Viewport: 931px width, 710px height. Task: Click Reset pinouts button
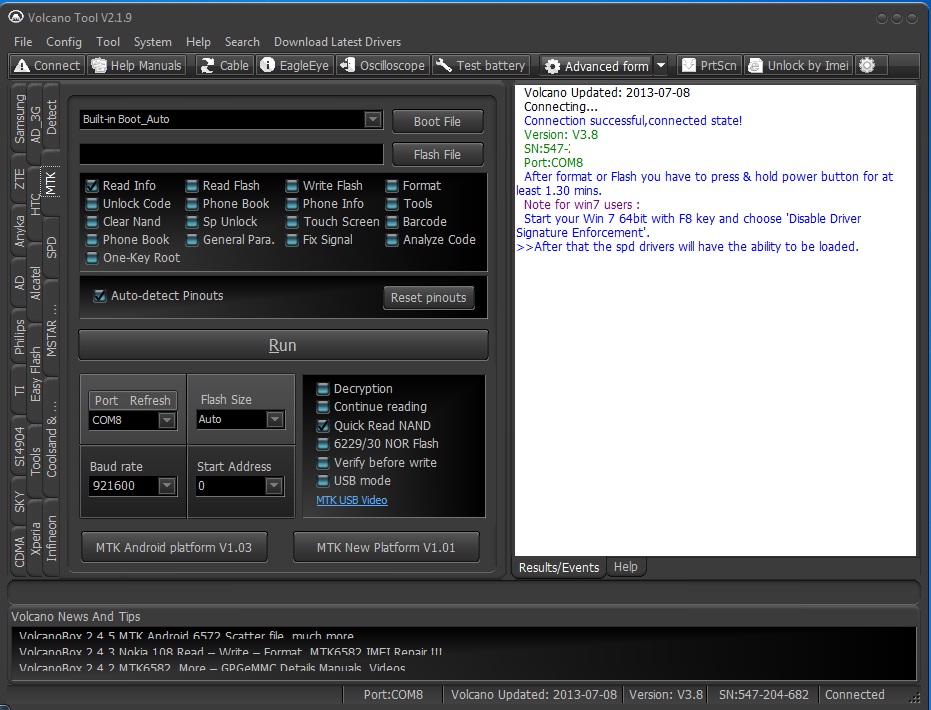point(429,297)
